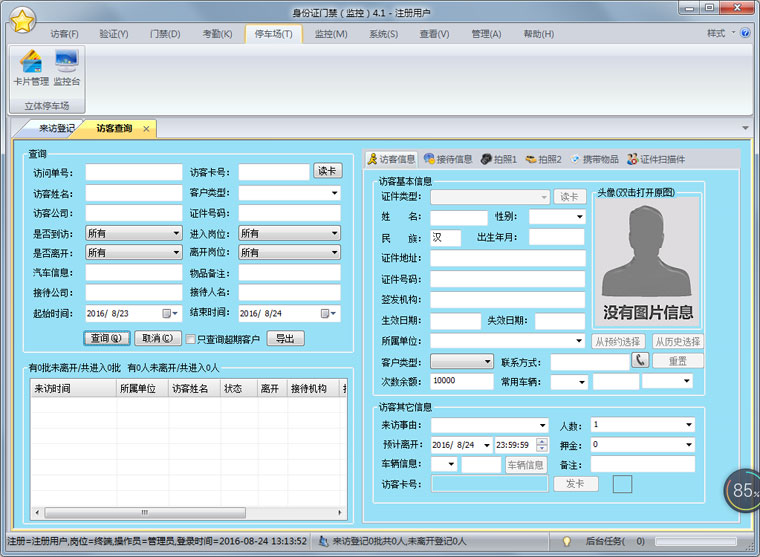Click the 发卡 button
This screenshot has width=760, height=557.
[575, 483]
